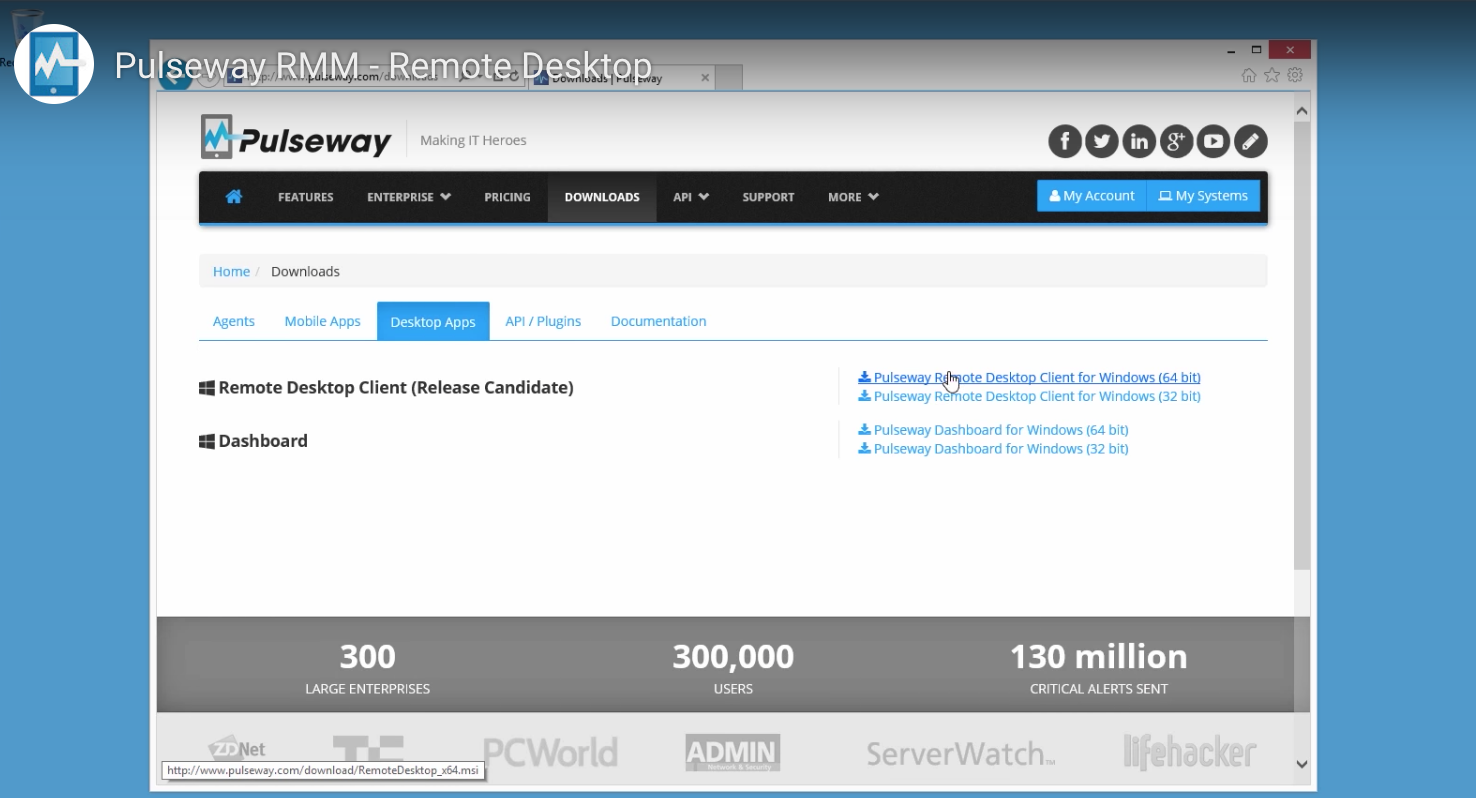
Task: Switch to the Mobile Apps tab
Action: point(322,321)
